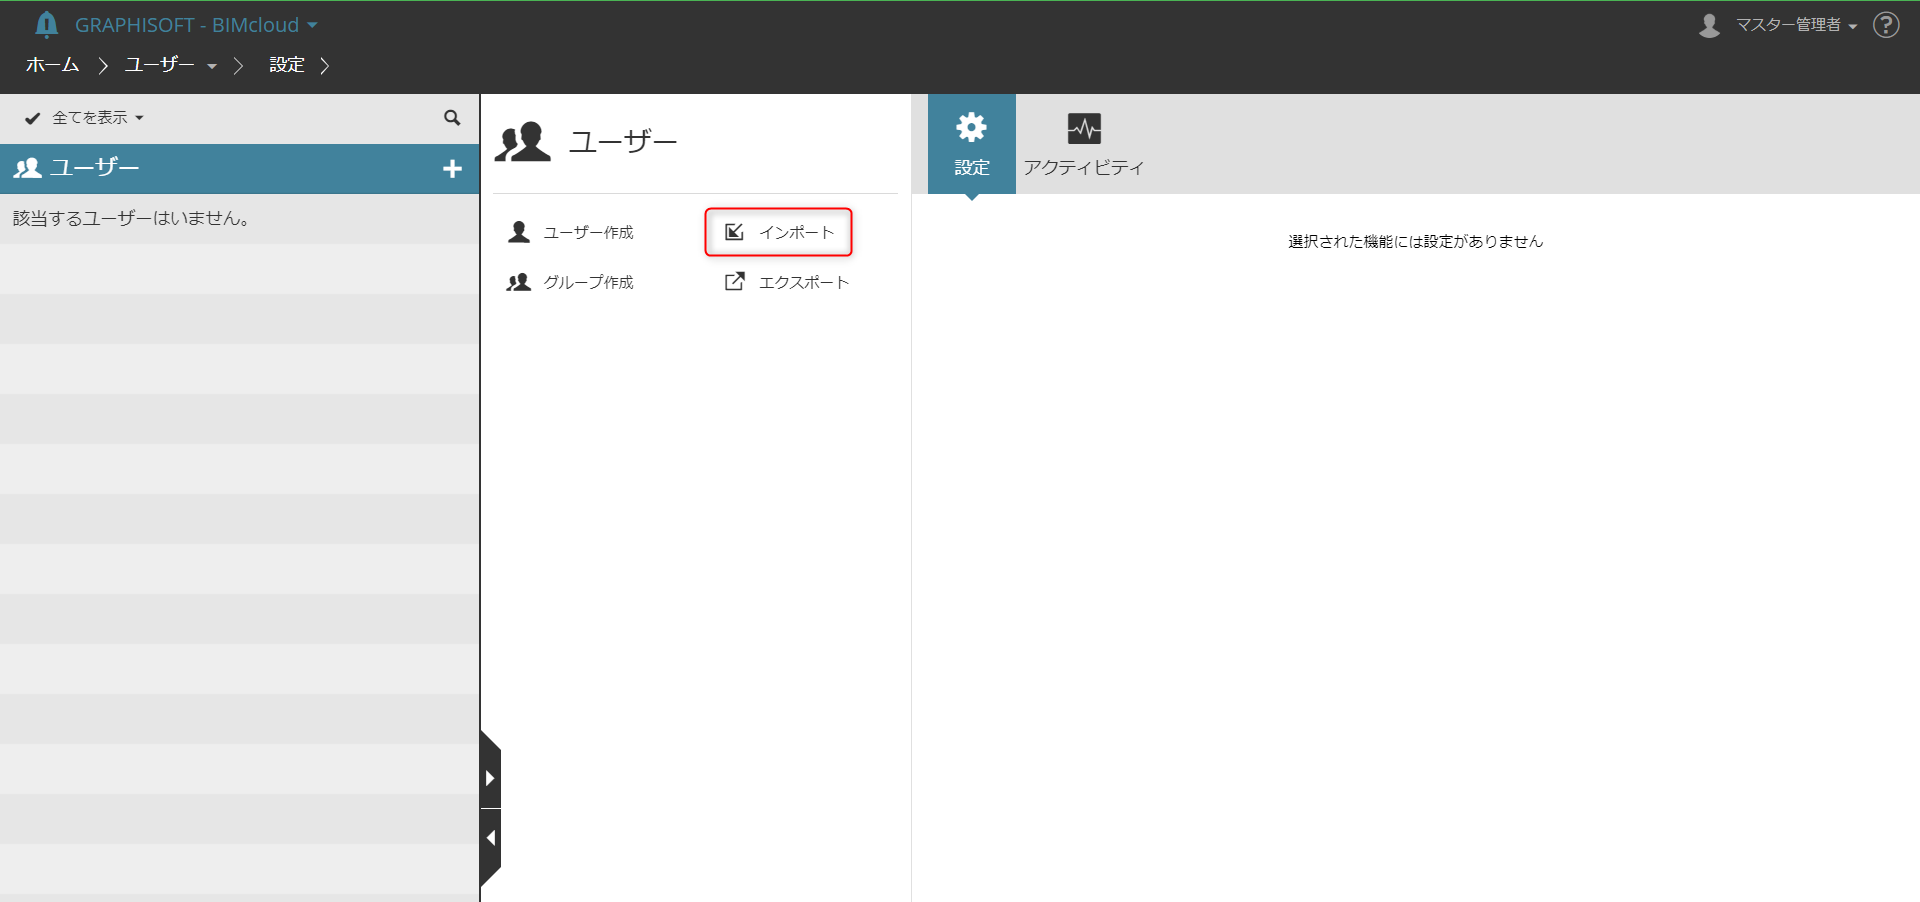Click インポート button

779,232
